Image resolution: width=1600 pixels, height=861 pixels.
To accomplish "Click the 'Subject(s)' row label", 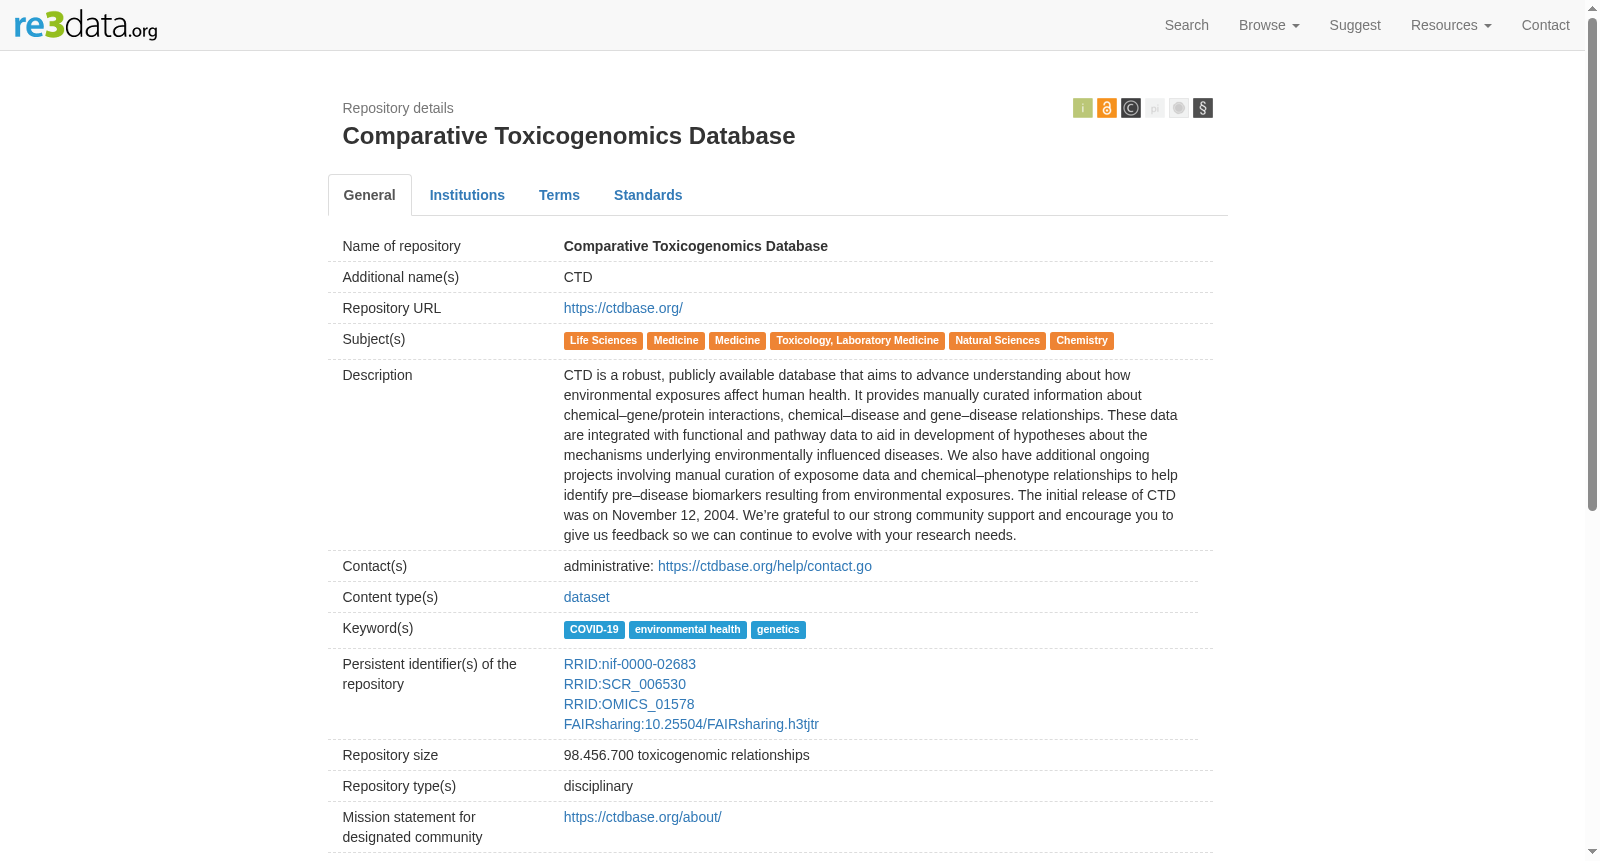I will [x=374, y=339].
